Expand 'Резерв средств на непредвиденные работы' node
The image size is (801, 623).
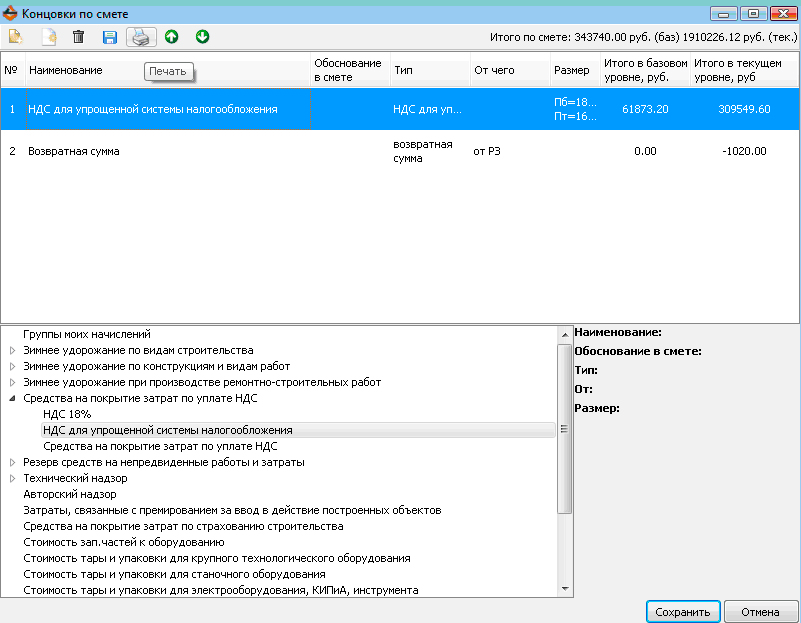[12, 462]
